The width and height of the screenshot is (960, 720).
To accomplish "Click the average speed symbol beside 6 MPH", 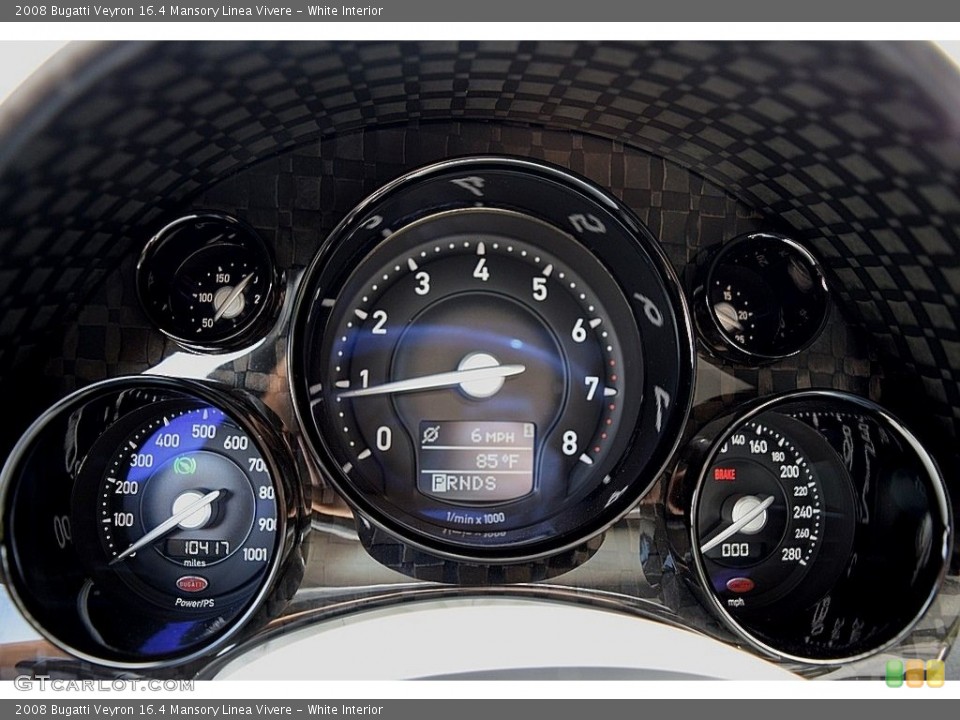I will click(430, 435).
